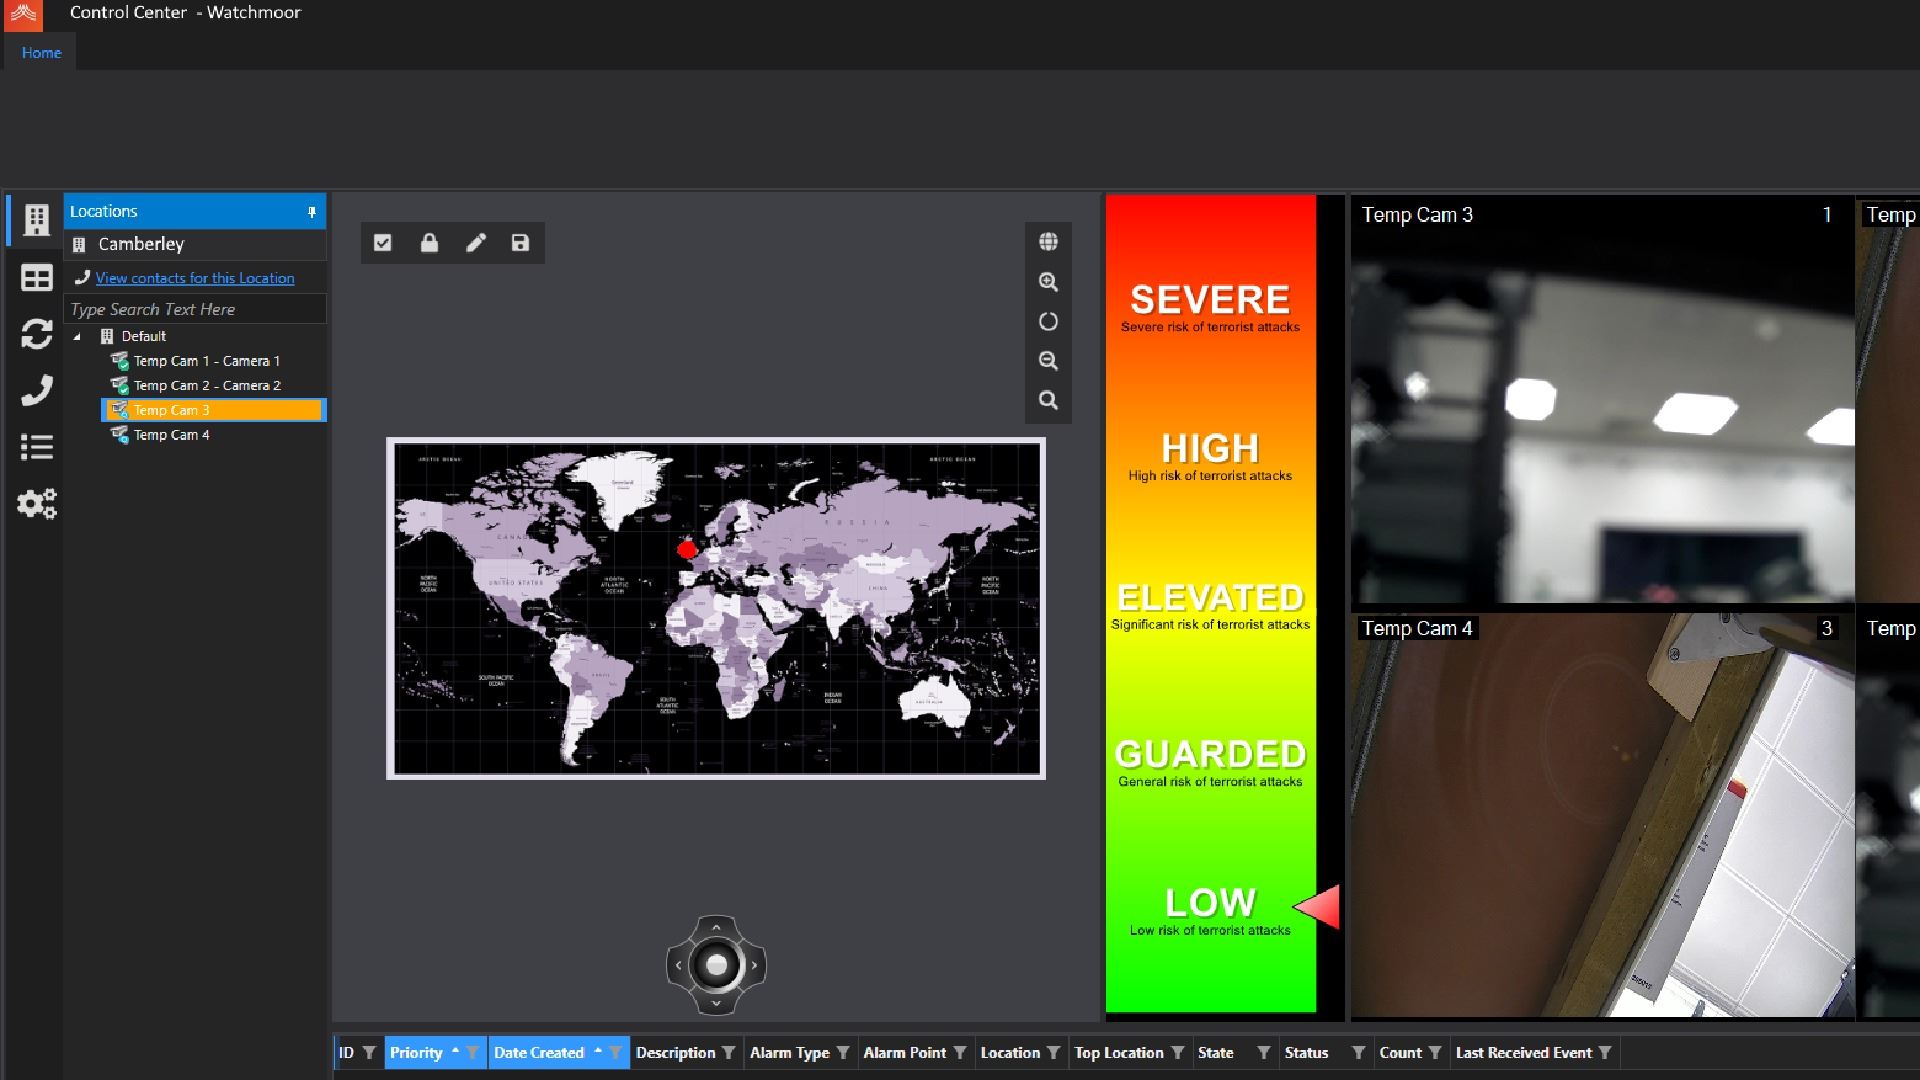The image size is (1920, 1080).
Task: Open the Alarm Type column filter
Action: pos(843,1053)
